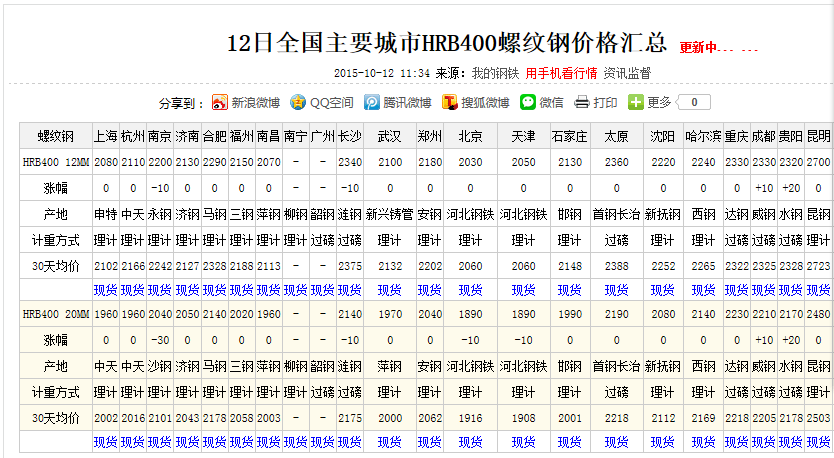This screenshot has height=458, width=834.
Task: Click the QQ空间 star icon
Action: (x=298, y=102)
